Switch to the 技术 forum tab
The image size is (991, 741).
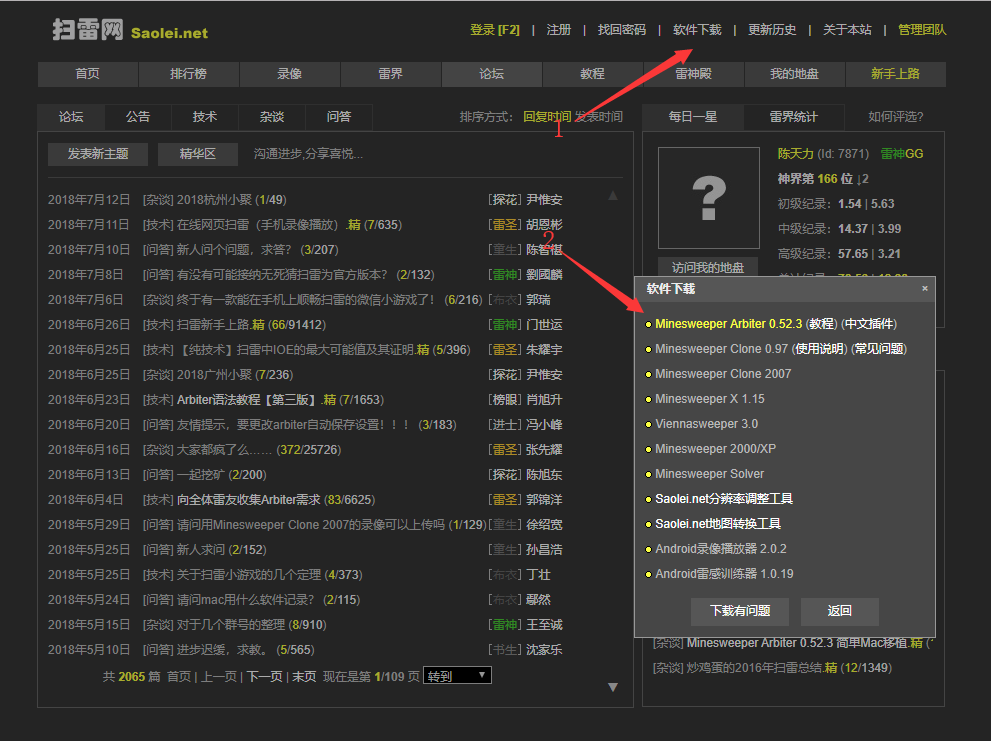tap(205, 117)
